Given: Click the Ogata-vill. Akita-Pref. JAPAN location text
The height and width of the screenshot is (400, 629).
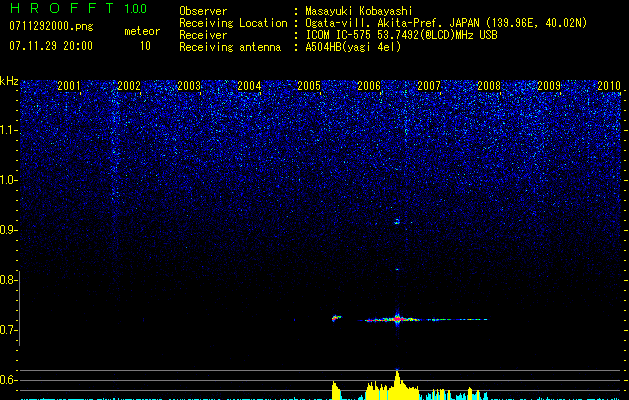Looking at the screenshot, I should click(446, 23).
